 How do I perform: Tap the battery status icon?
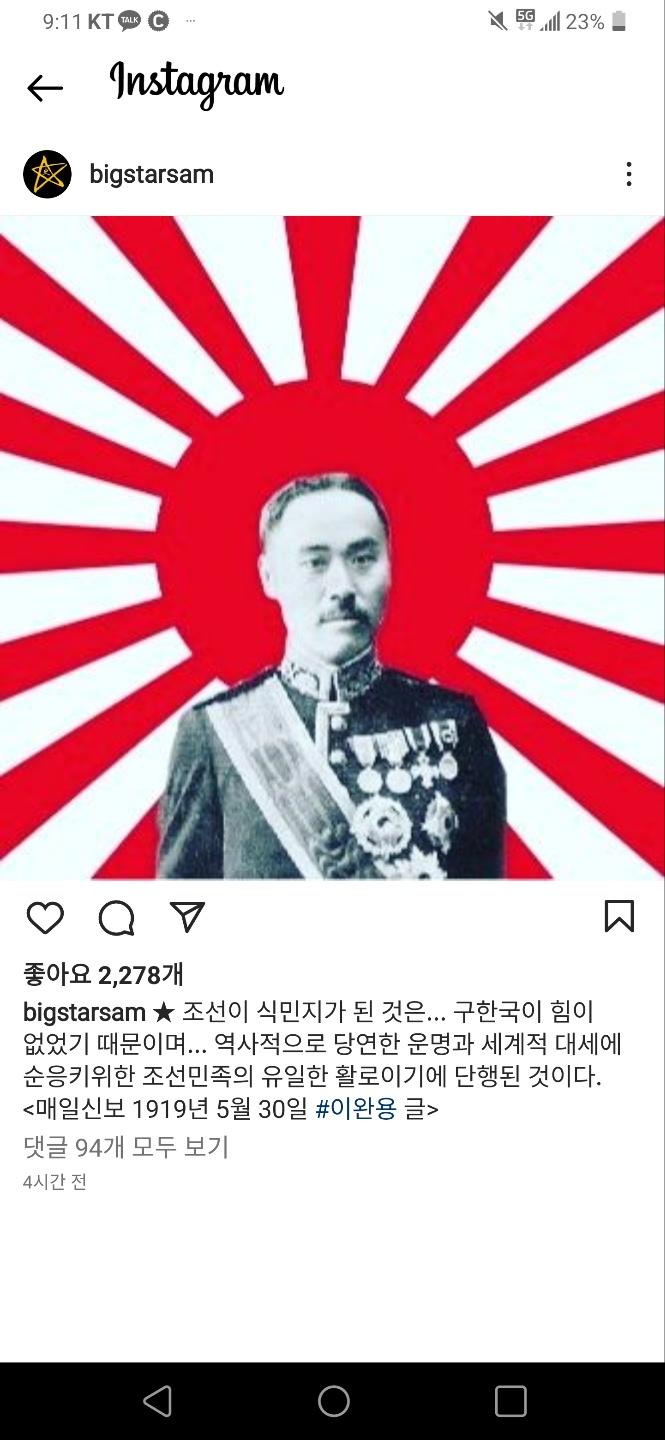coord(620,21)
